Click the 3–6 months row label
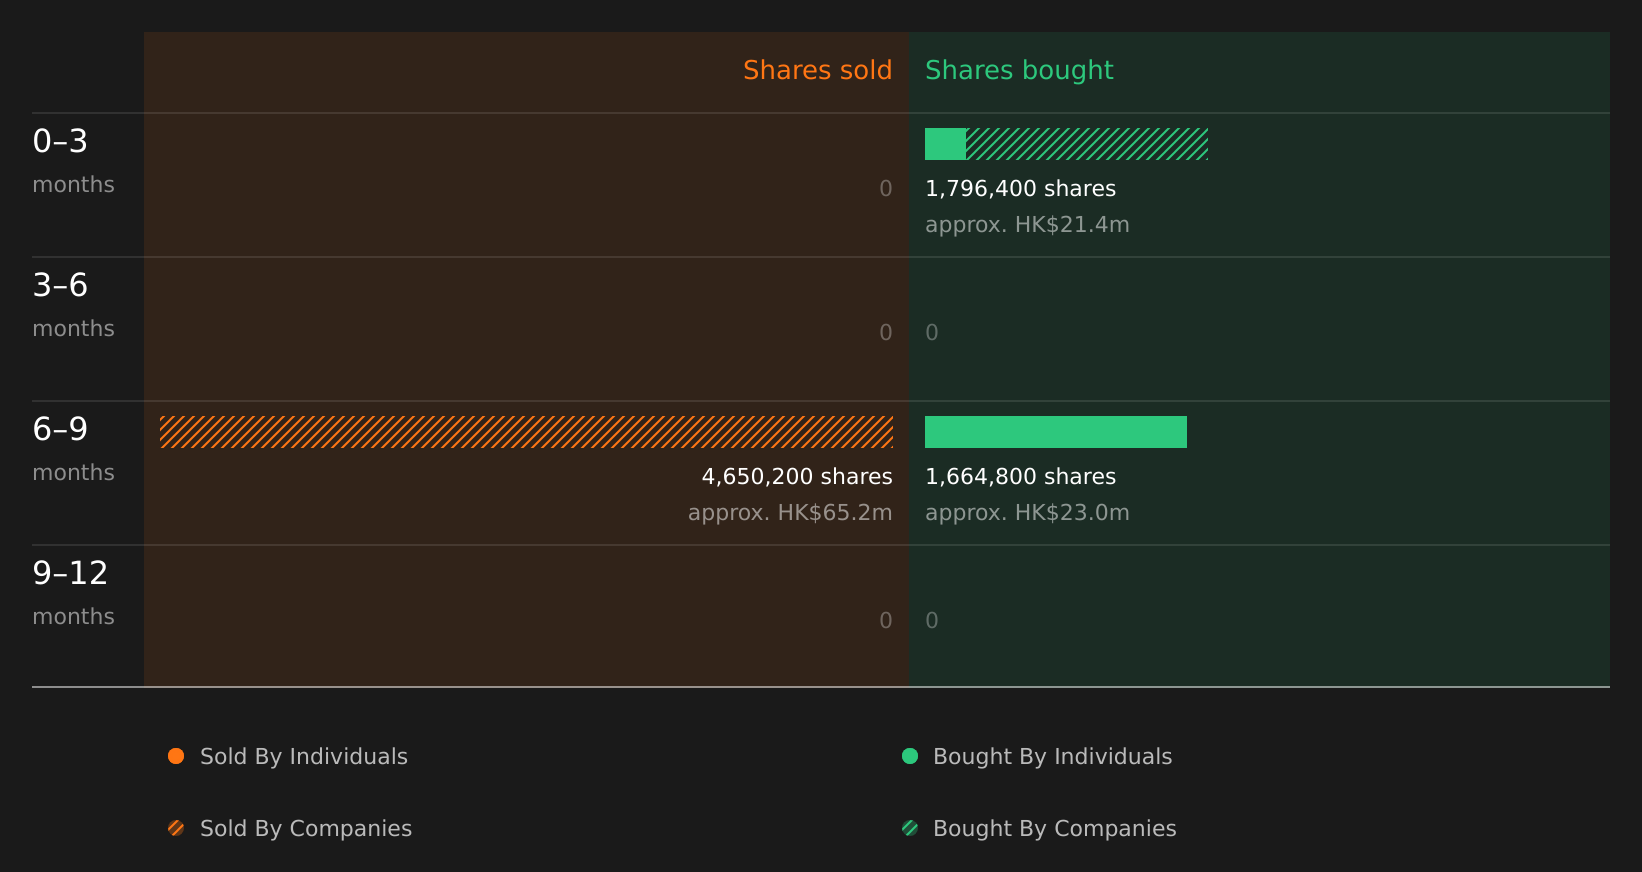 [73, 305]
